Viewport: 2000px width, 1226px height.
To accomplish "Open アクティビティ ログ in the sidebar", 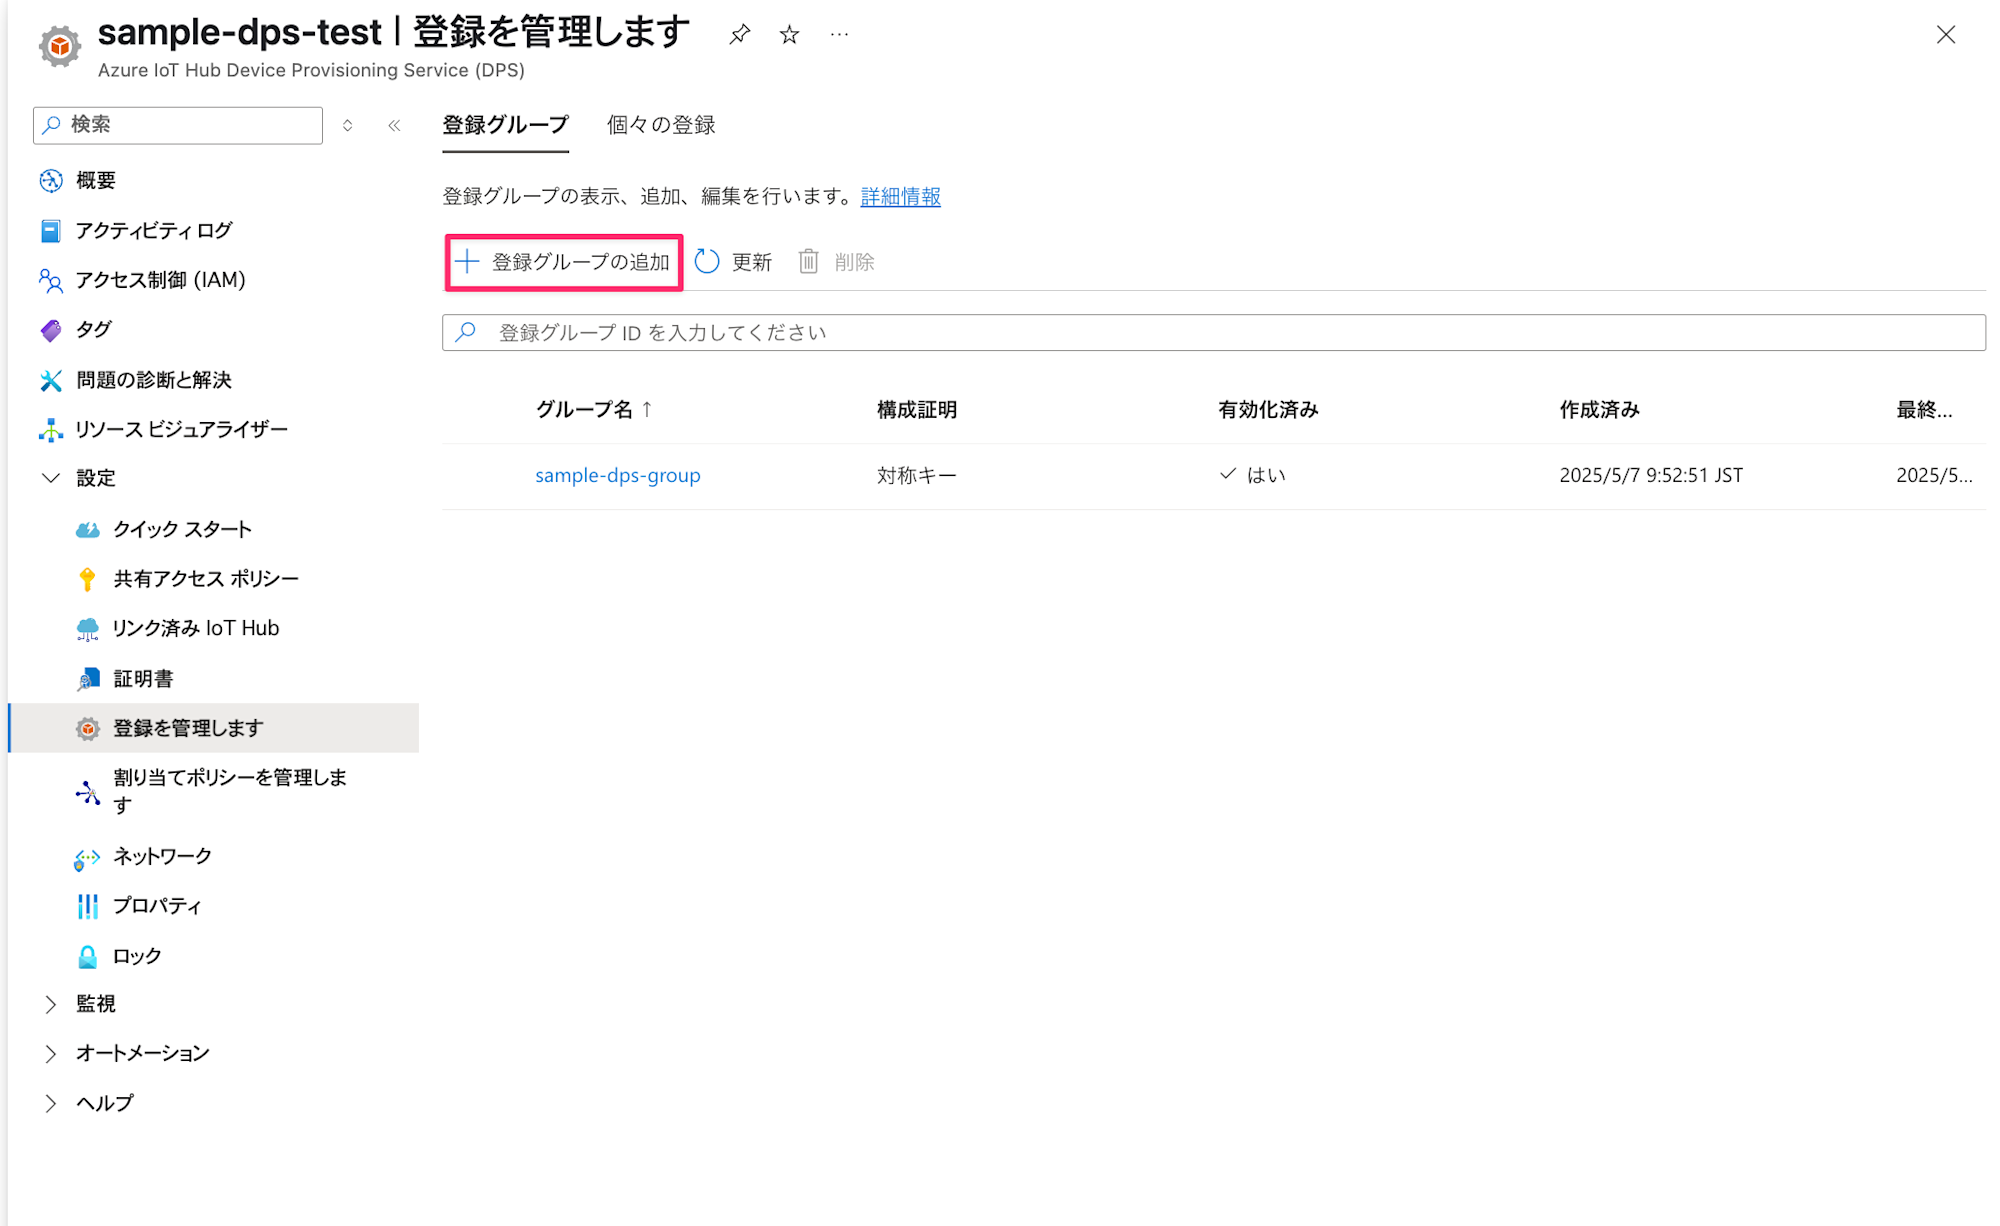I will click(x=154, y=230).
